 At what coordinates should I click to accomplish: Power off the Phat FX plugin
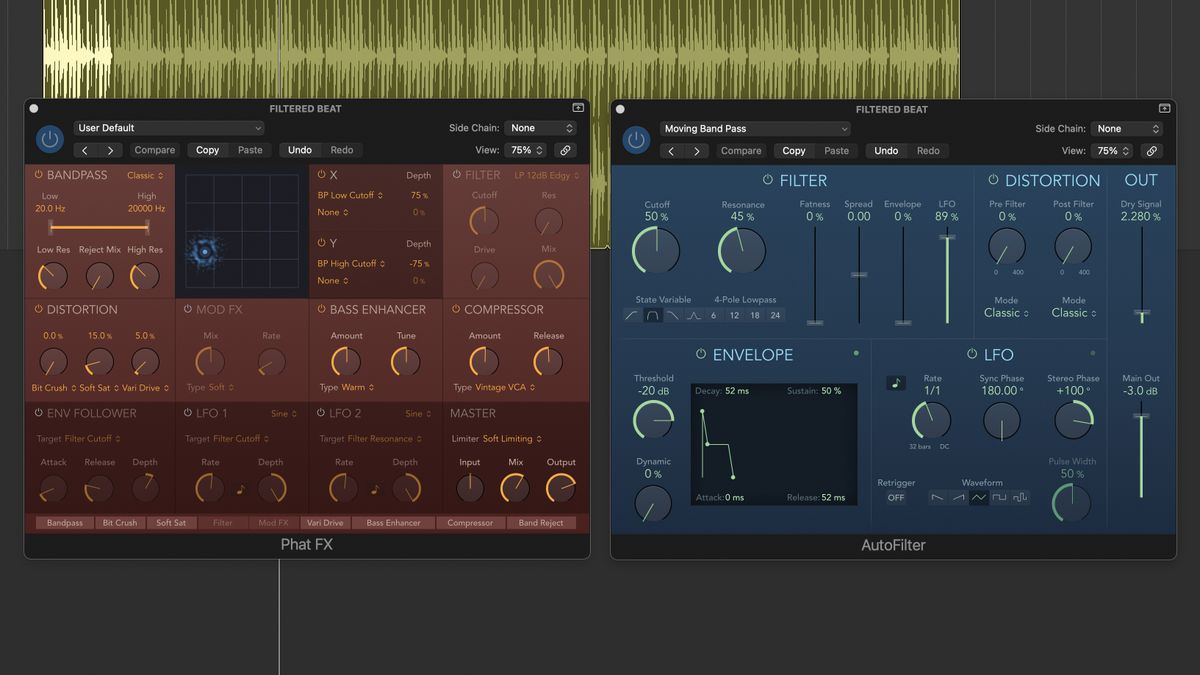pyautogui.click(x=49, y=139)
